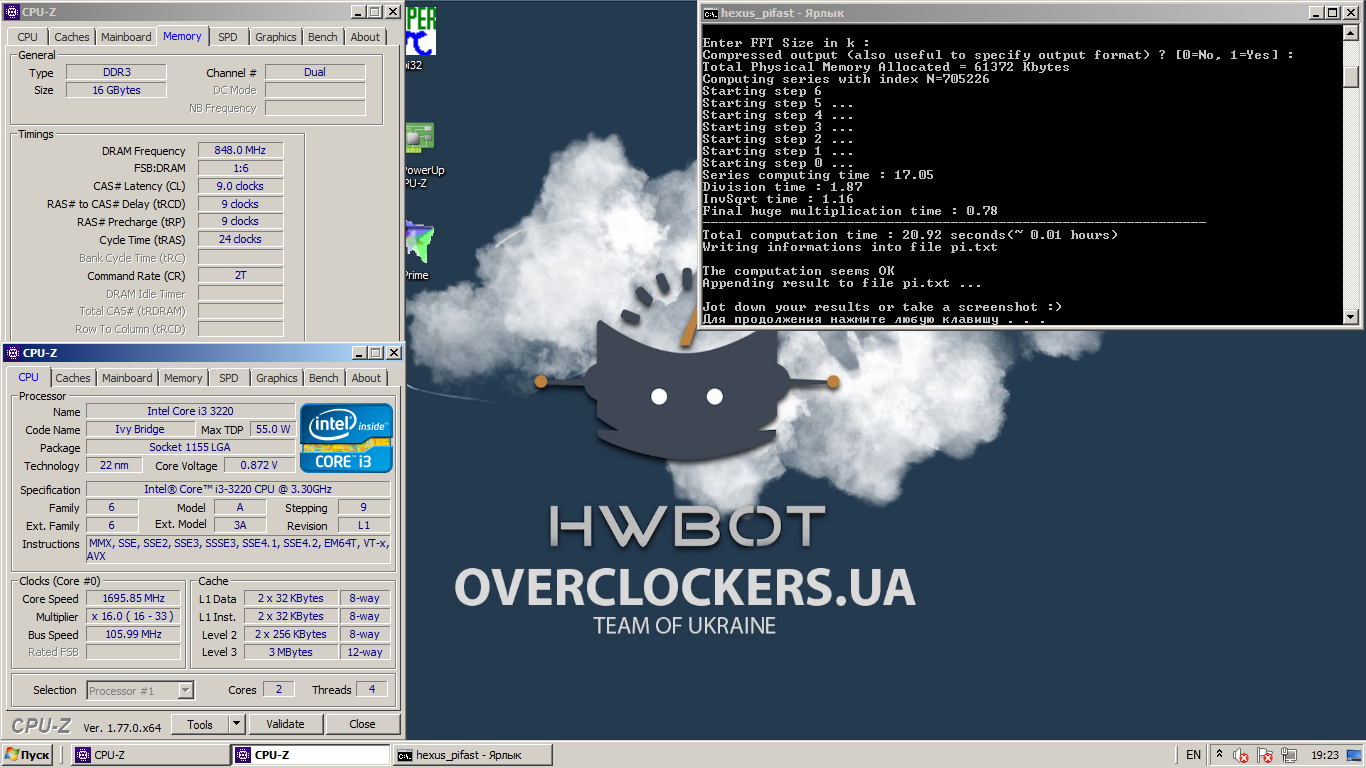Minimize the hexus_pifast console window

(x=1315, y=13)
